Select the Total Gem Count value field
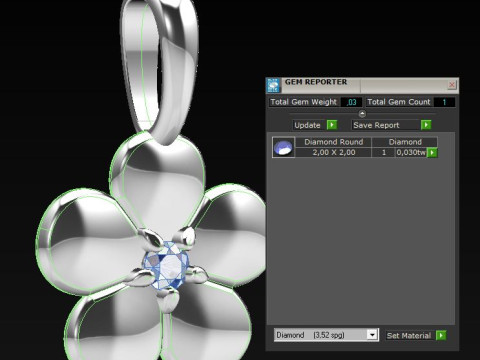The width and height of the screenshot is (480, 360). click(444, 102)
